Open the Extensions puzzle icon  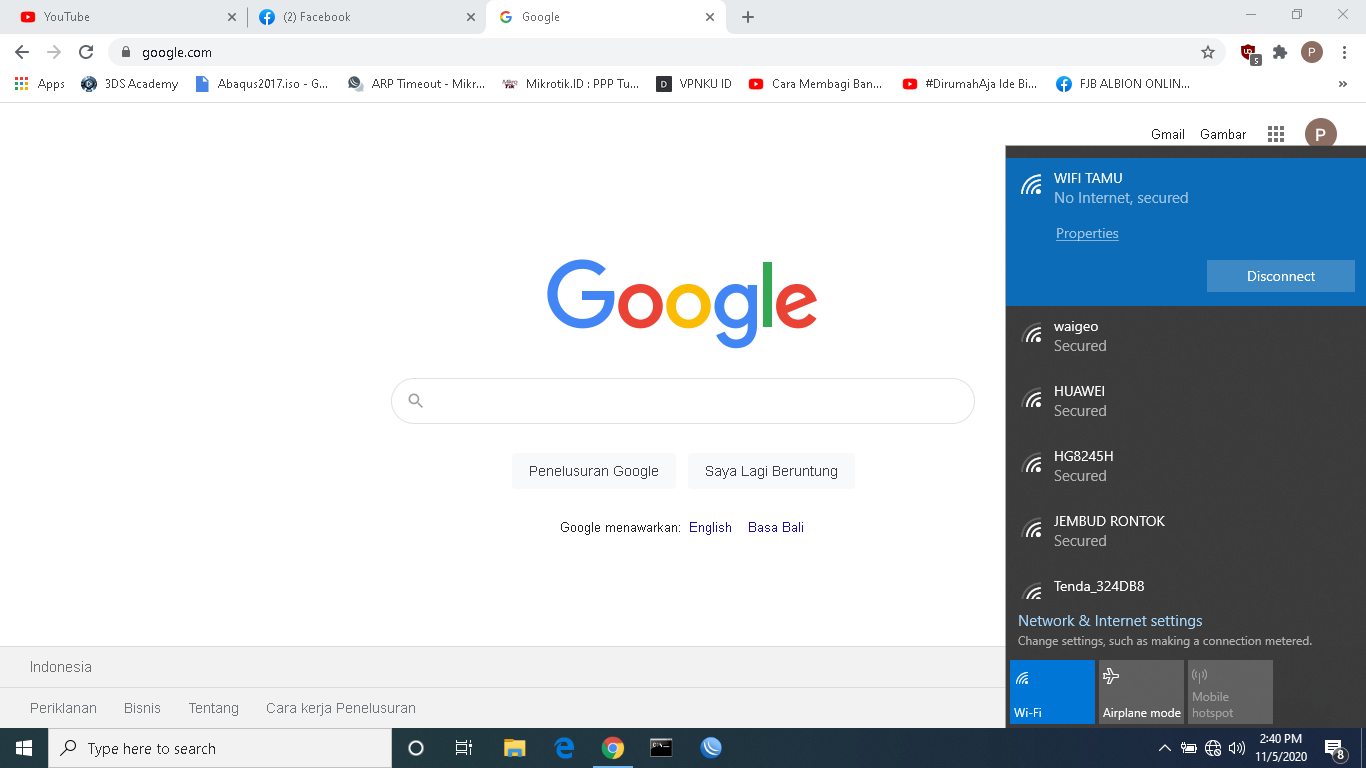1280,52
